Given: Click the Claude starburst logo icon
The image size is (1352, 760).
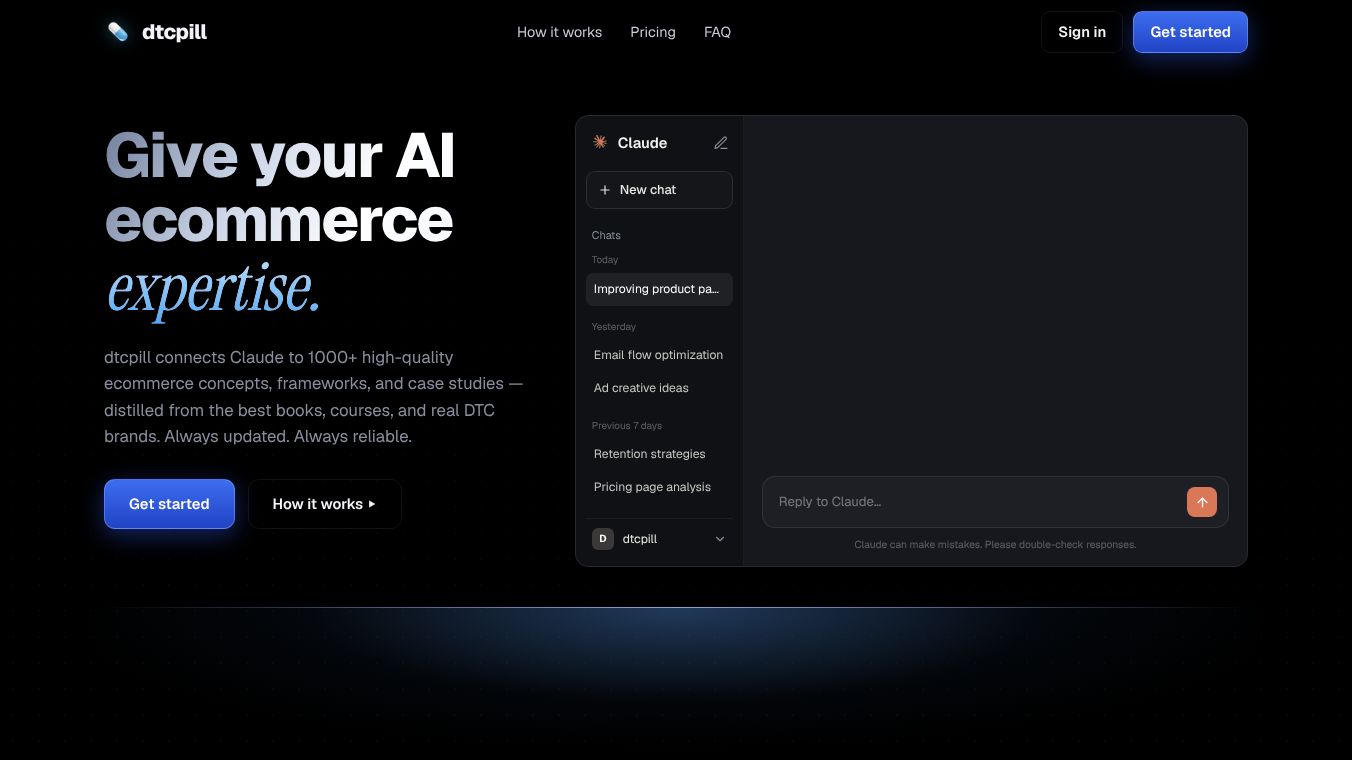Looking at the screenshot, I should 600,142.
